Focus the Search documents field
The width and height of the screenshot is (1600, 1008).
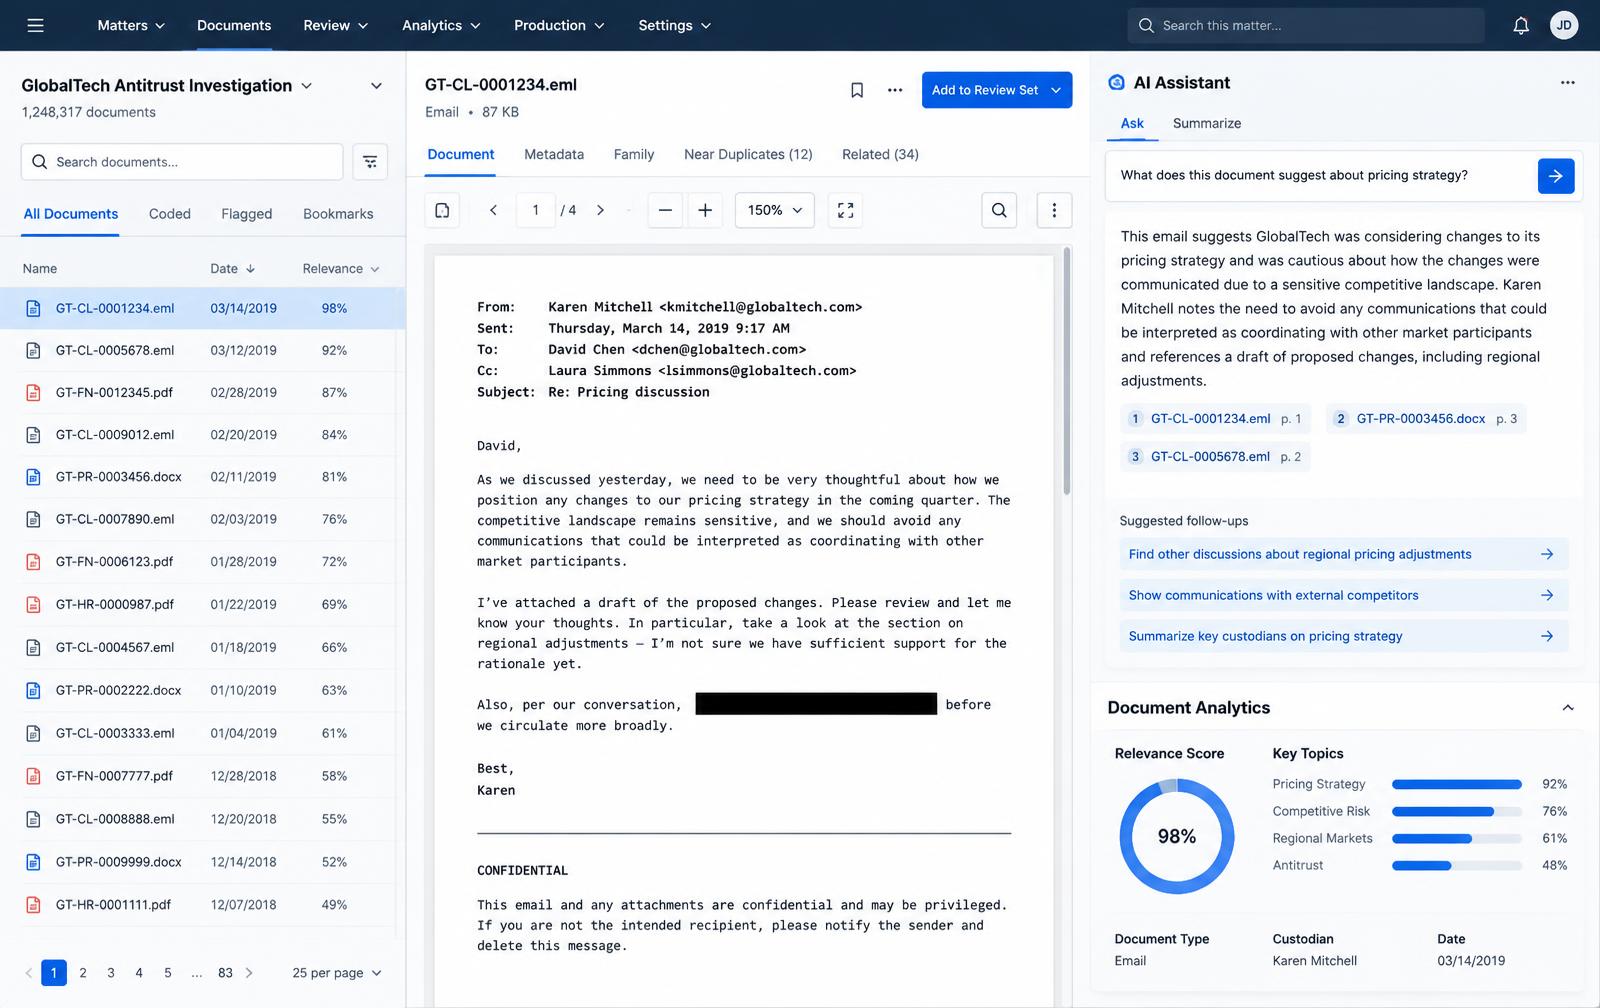click(182, 162)
